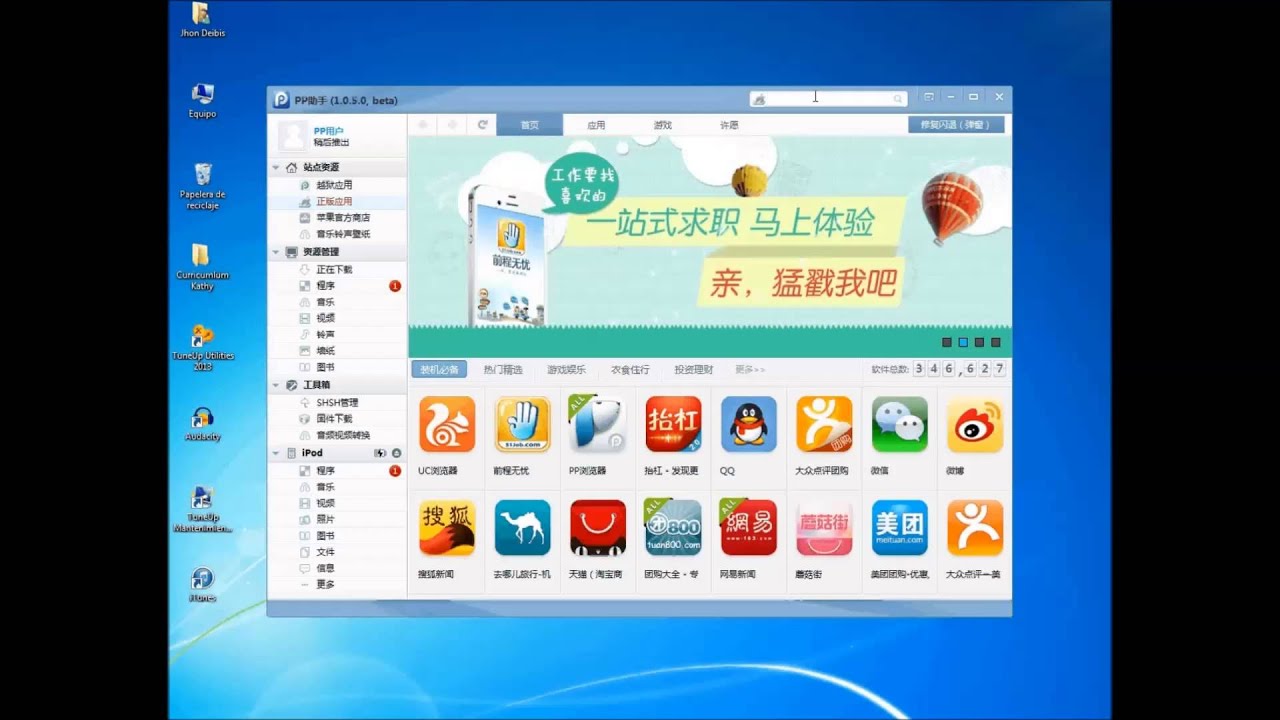The height and width of the screenshot is (720, 1280).
Task: Click the menu icon in title bar
Action: click(929, 97)
